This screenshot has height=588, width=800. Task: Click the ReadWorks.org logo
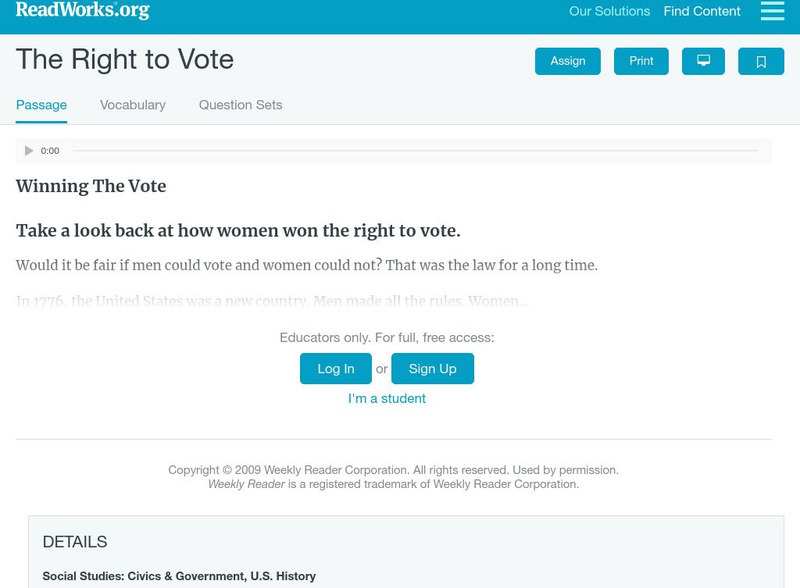coord(82,10)
